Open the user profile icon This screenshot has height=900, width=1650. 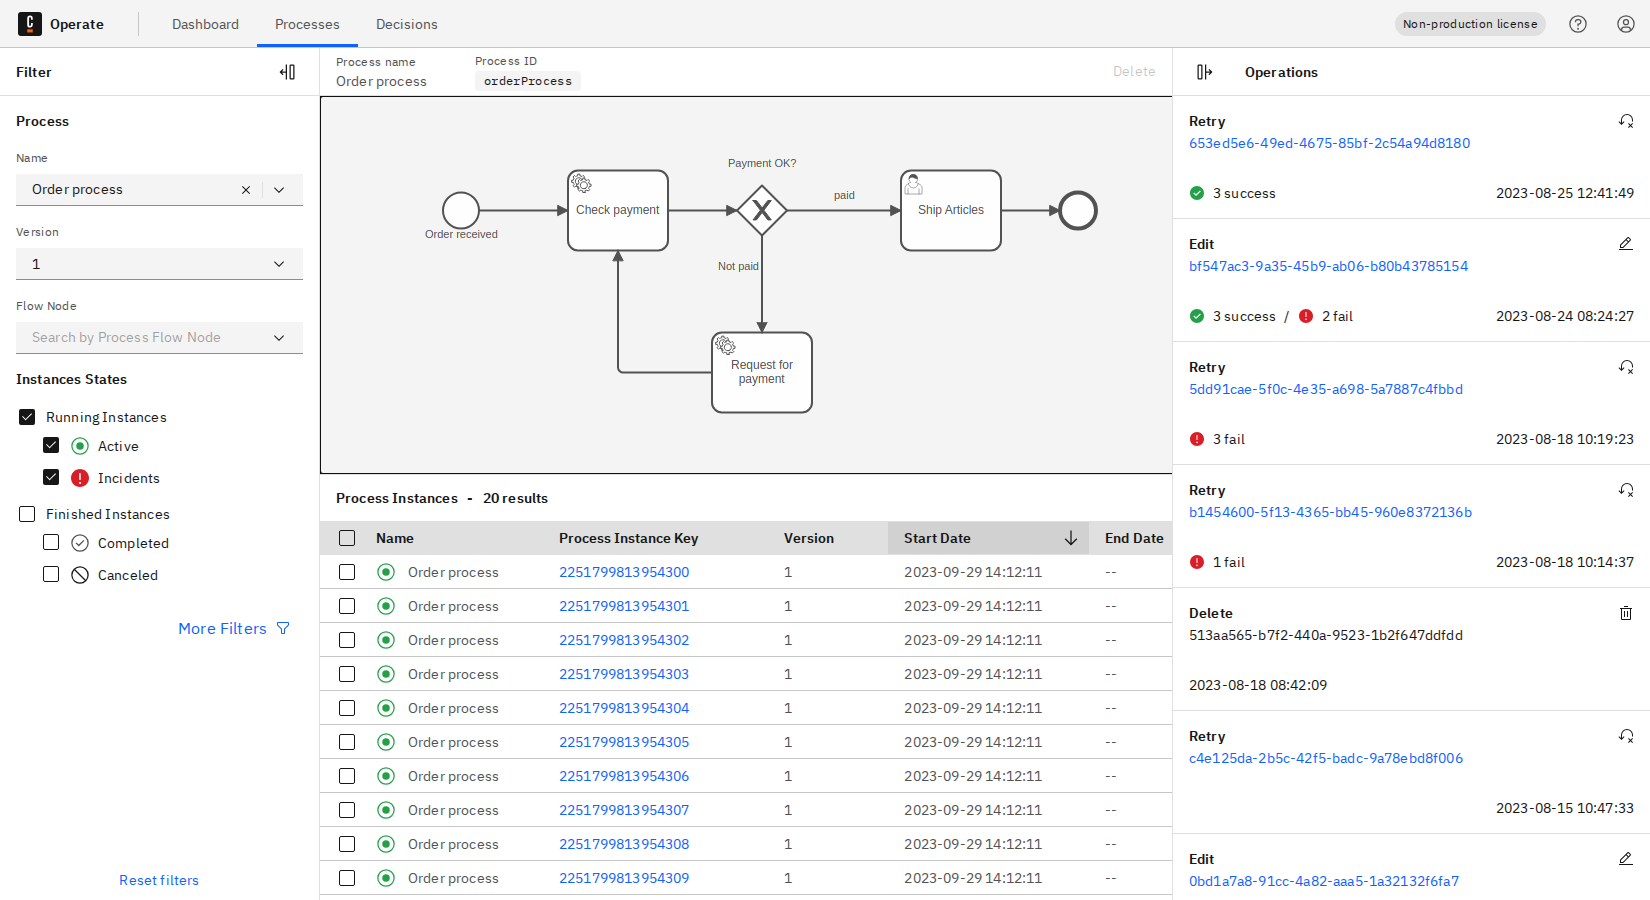pyautogui.click(x=1626, y=24)
